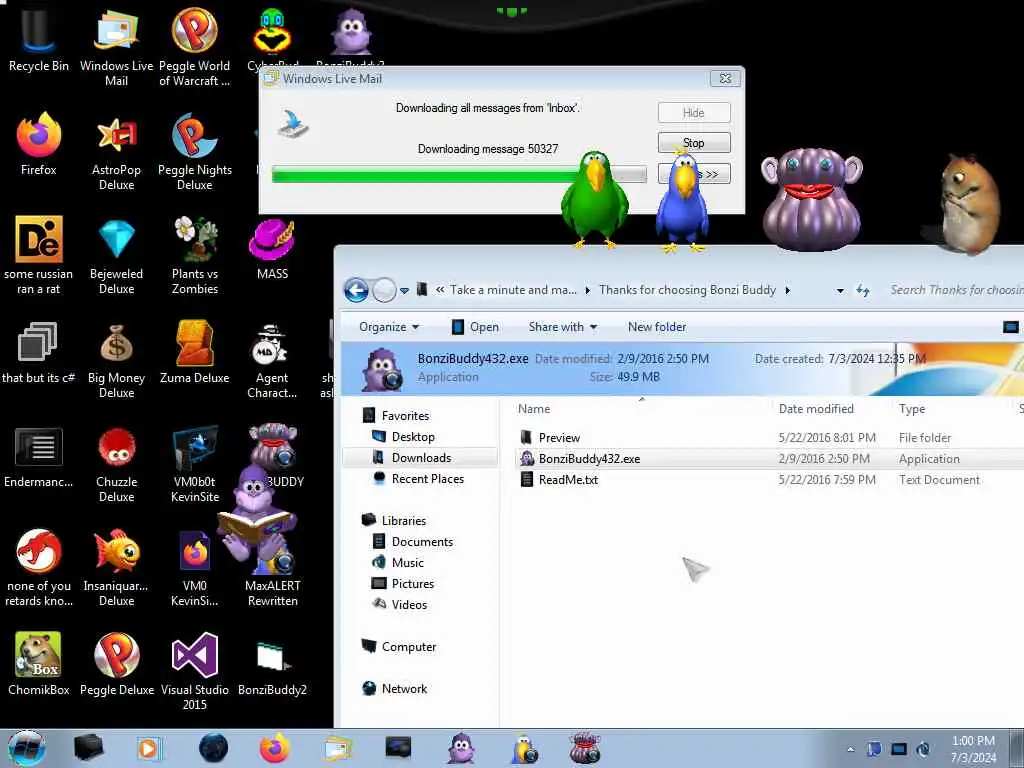Select BonziBuddy432.exe in the file list

(769, 458)
